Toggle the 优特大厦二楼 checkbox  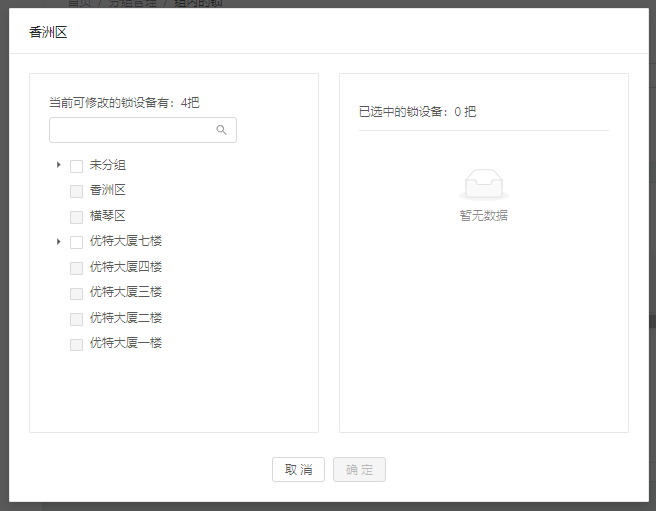point(76,319)
